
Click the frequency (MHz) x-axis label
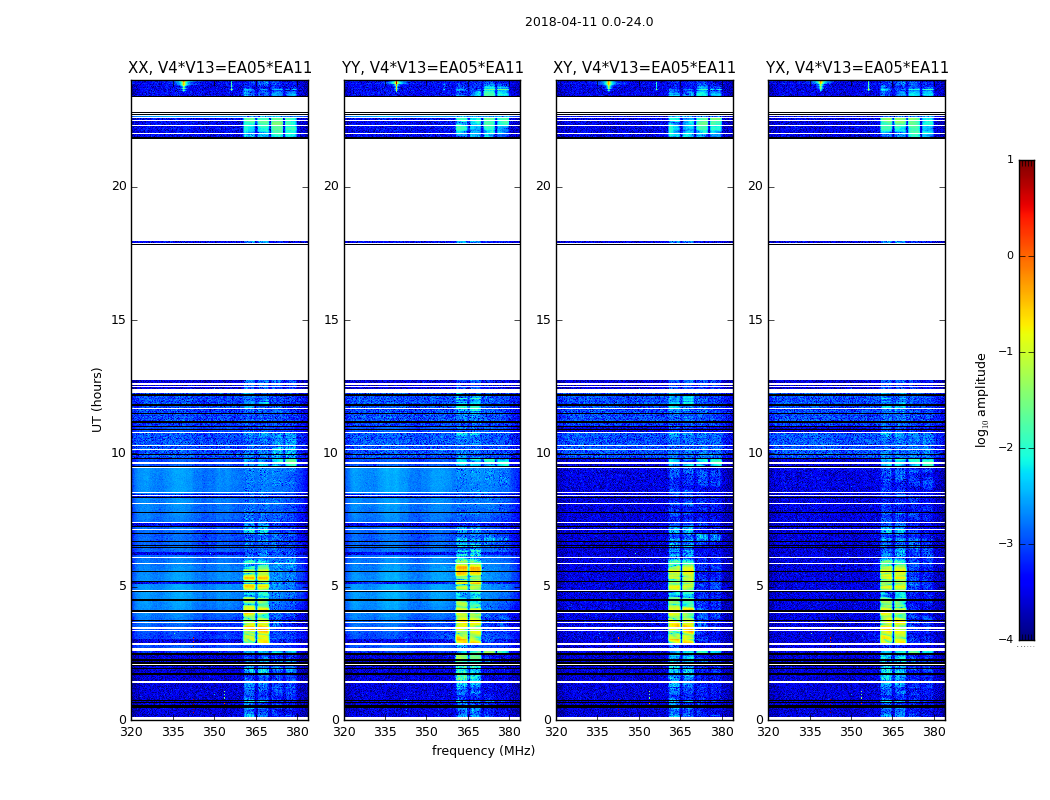click(483, 751)
